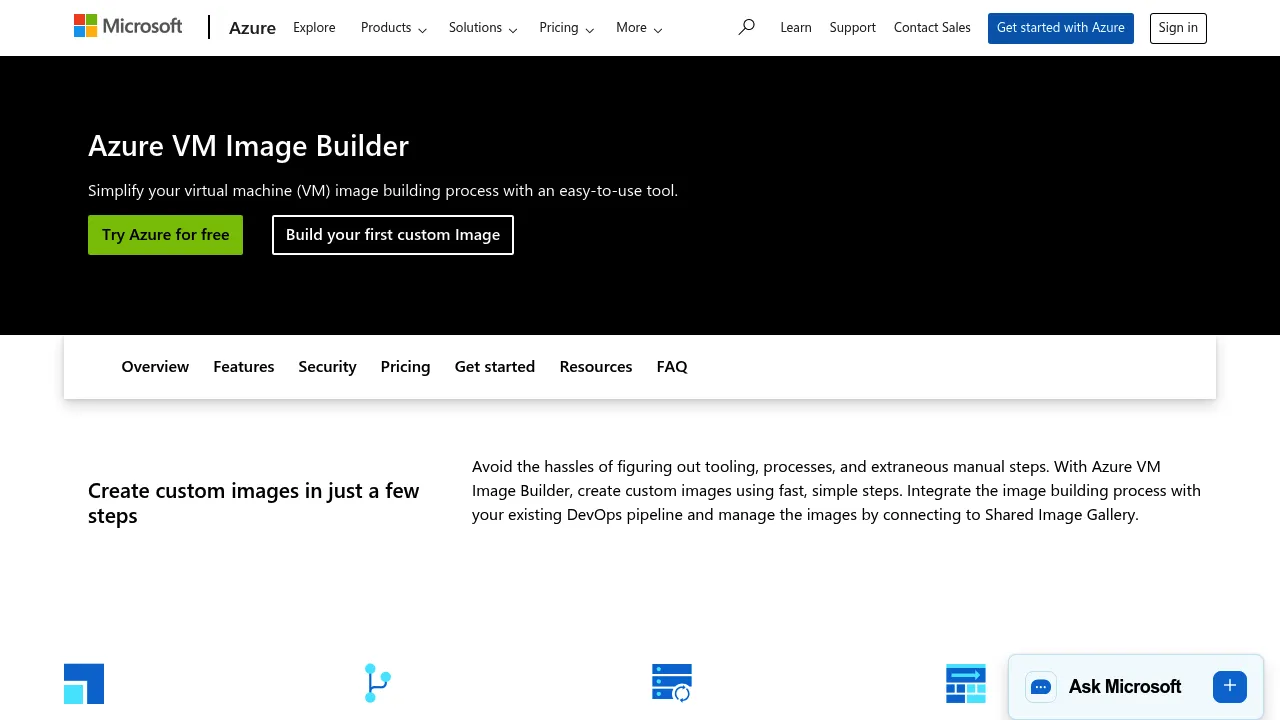Visit the Learn link

[796, 28]
